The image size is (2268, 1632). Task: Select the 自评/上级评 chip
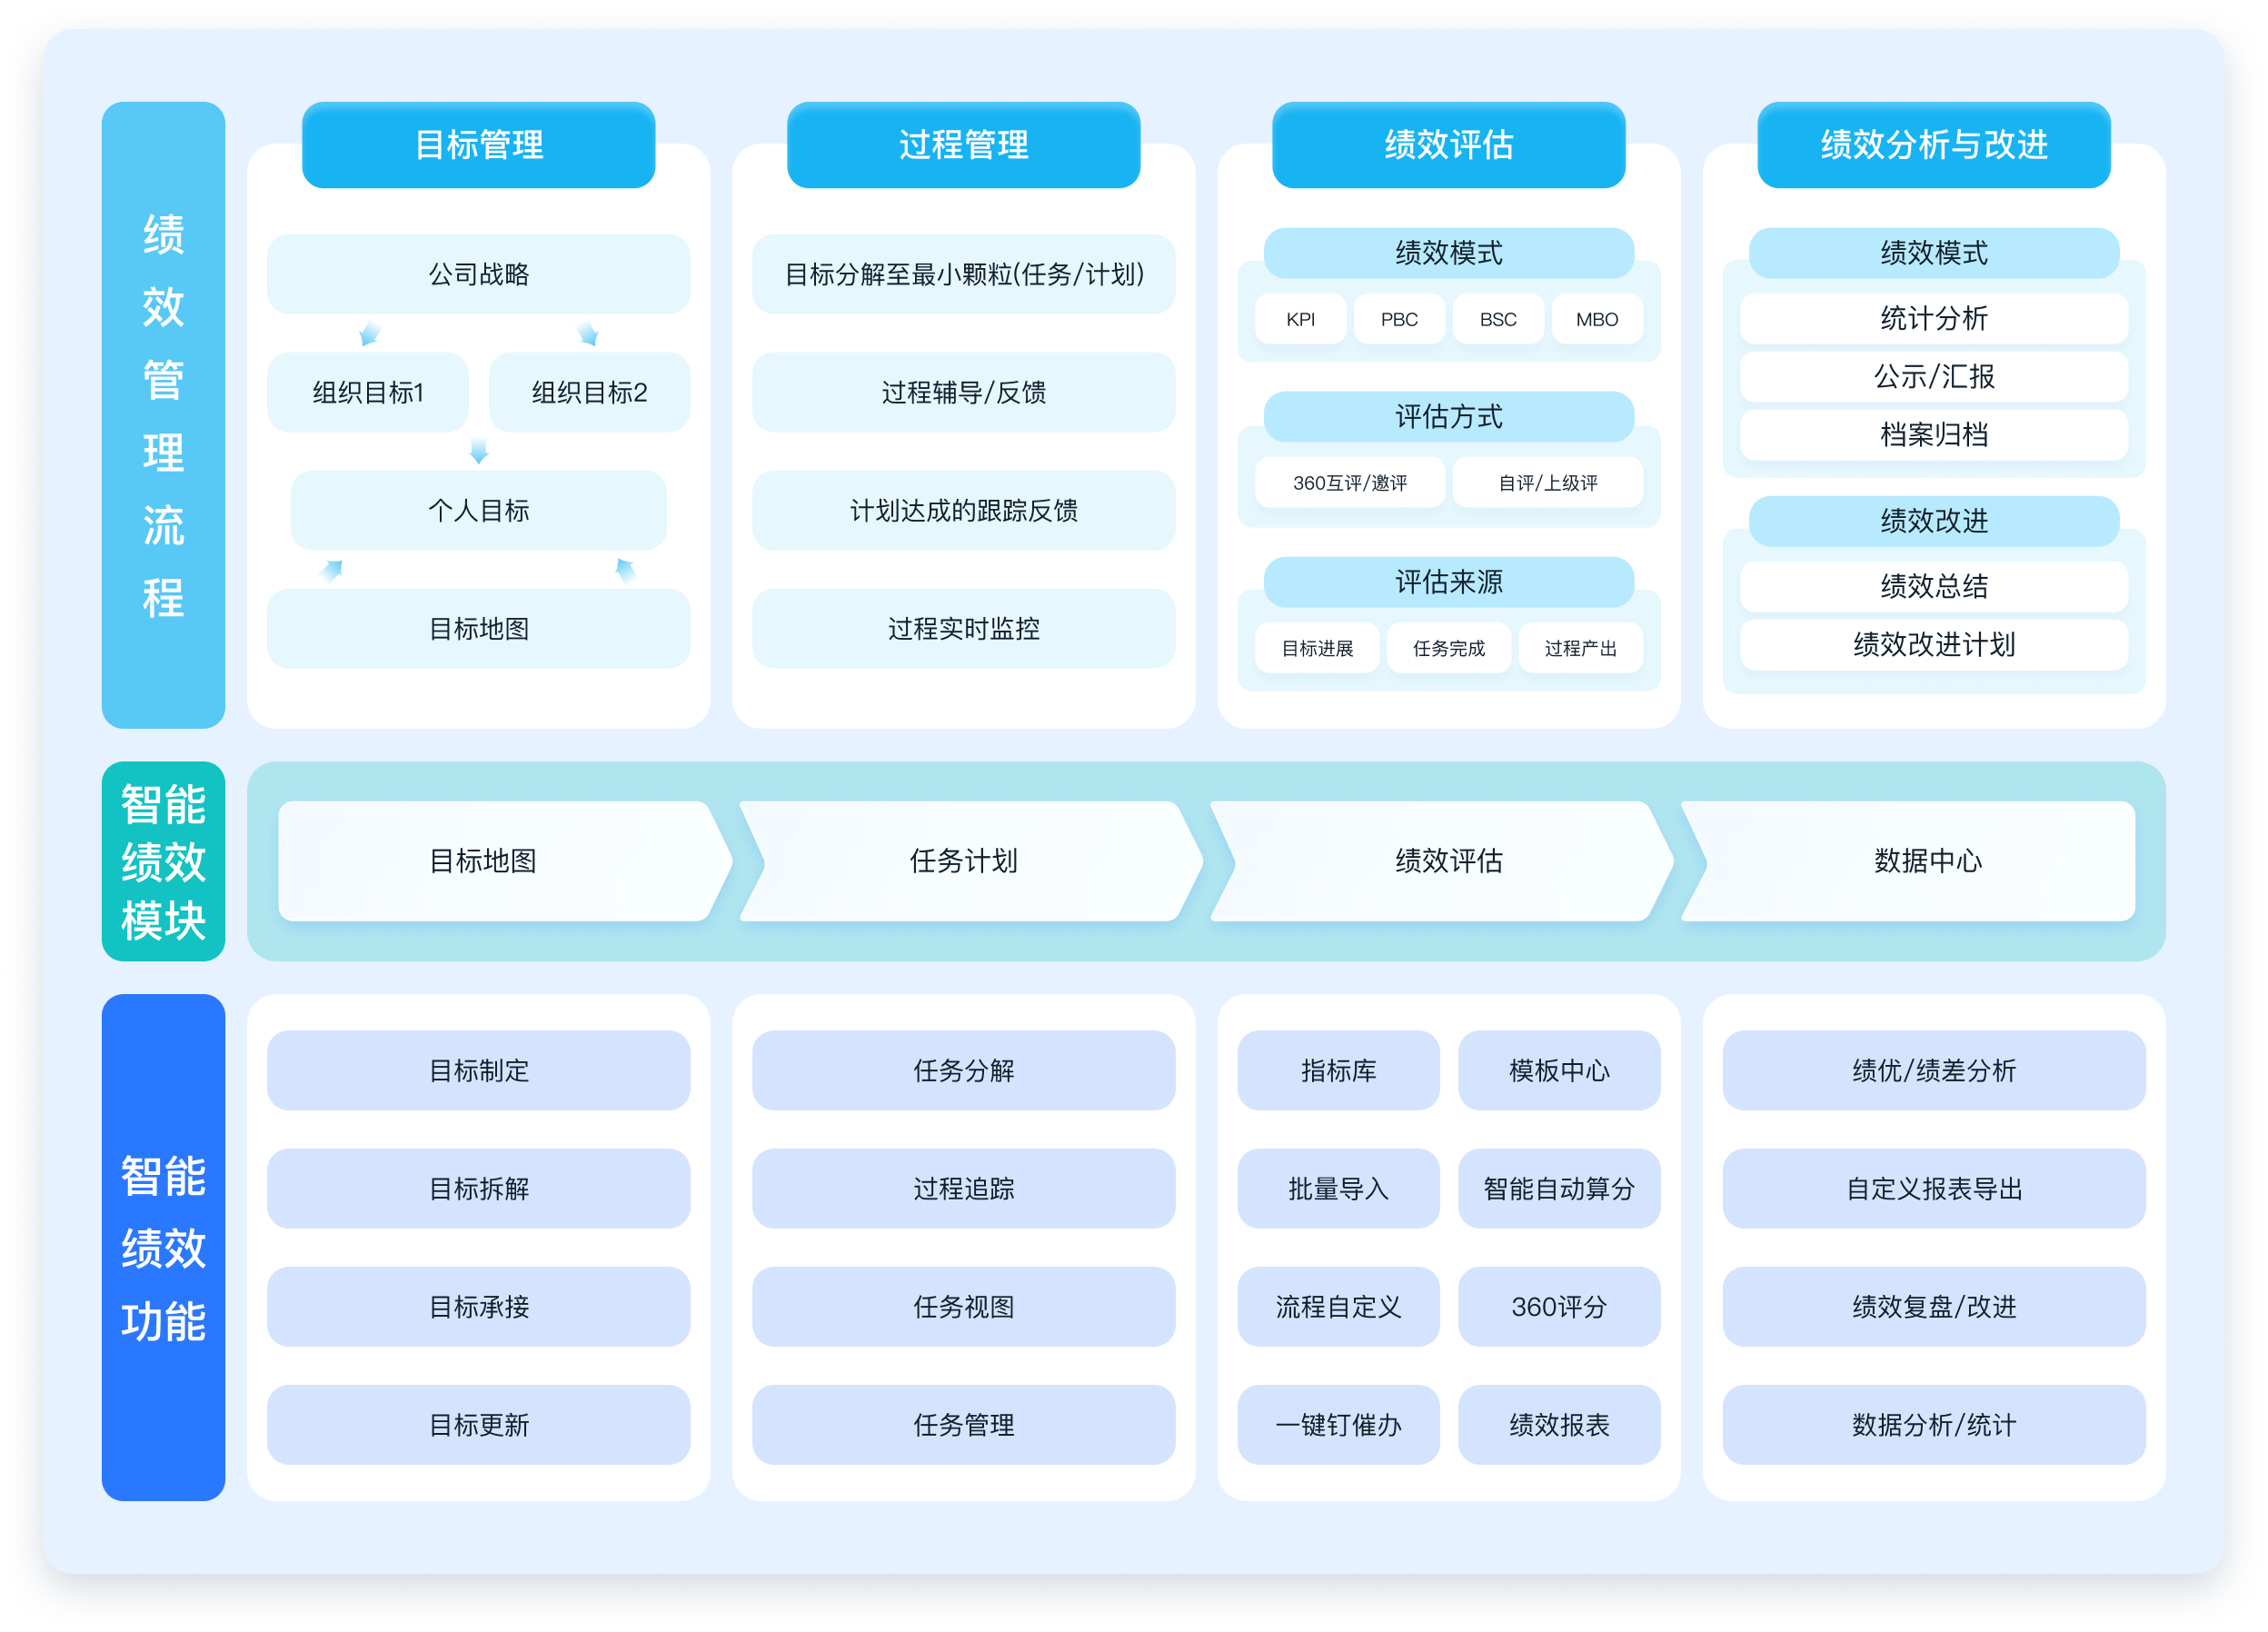tap(1548, 483)
